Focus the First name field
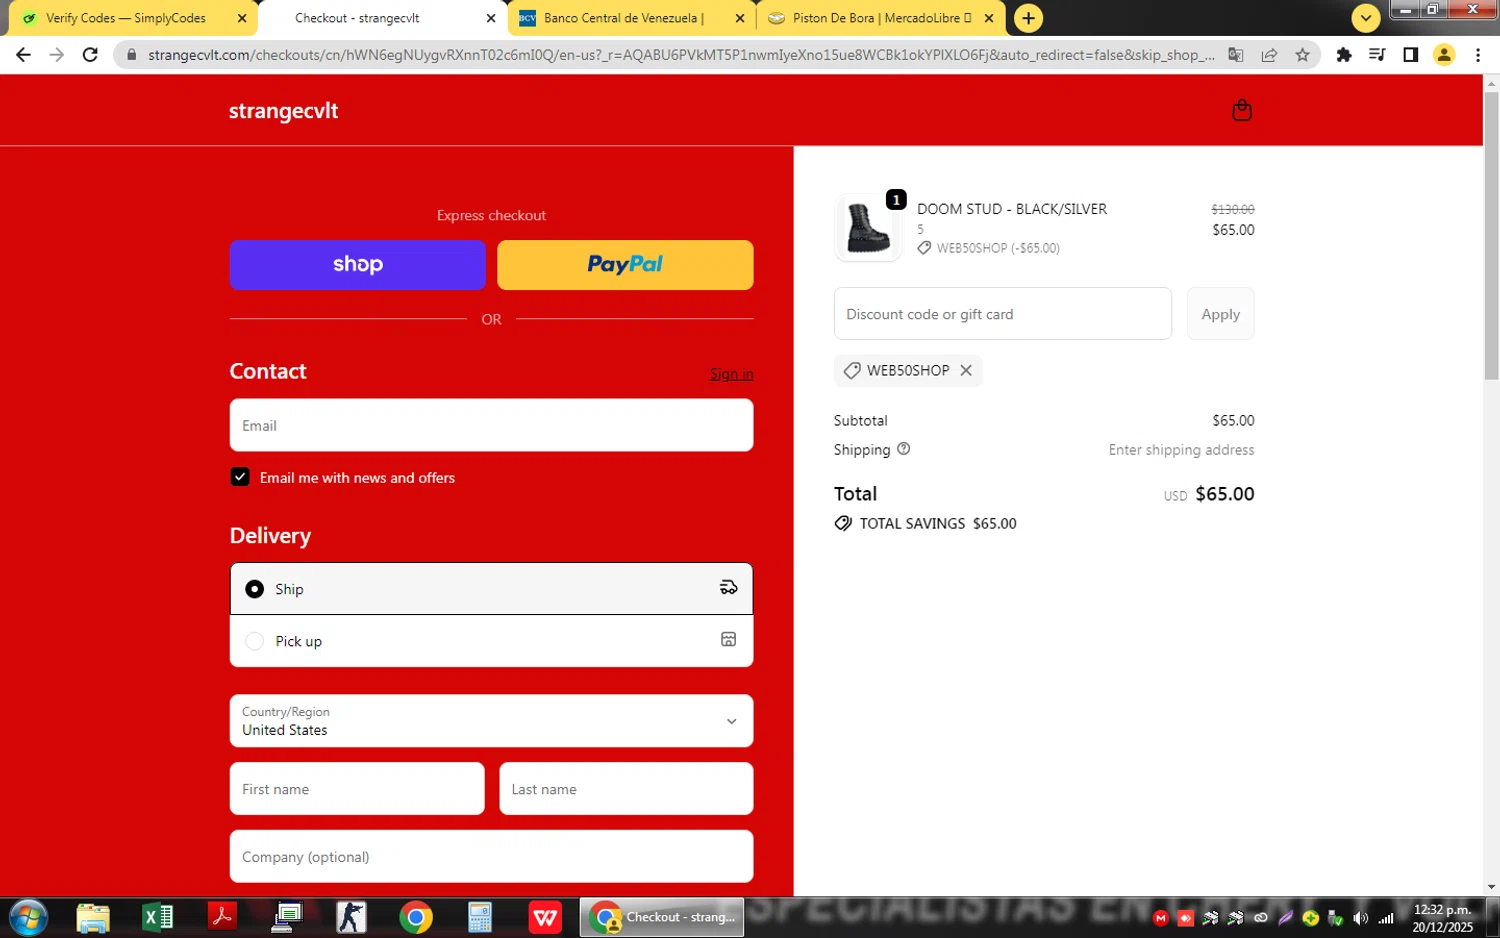This screenshot has width=1500, height=938. [x=357, y=789]
